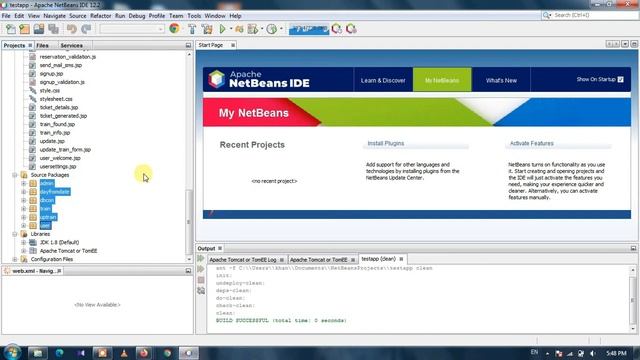Screen dimensions: 640x360
Task: Select the ticket_details.jsp file
Action: pyautogui.click(x=59, y=107)
